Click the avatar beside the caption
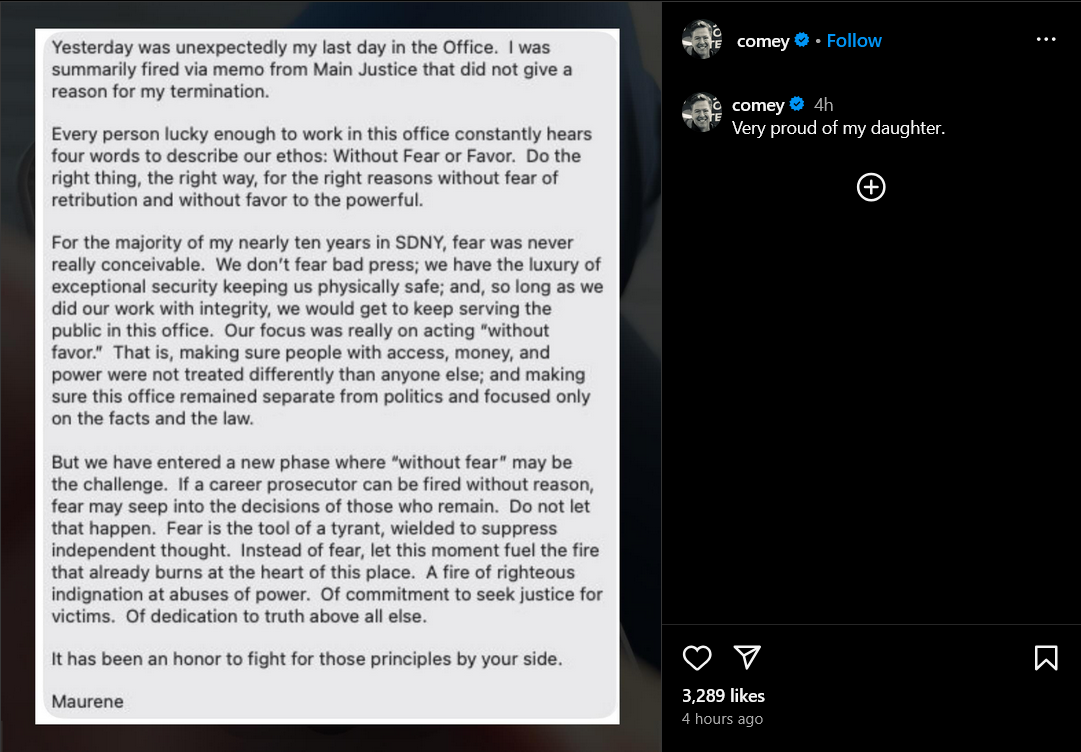 (x=701, y=112)
